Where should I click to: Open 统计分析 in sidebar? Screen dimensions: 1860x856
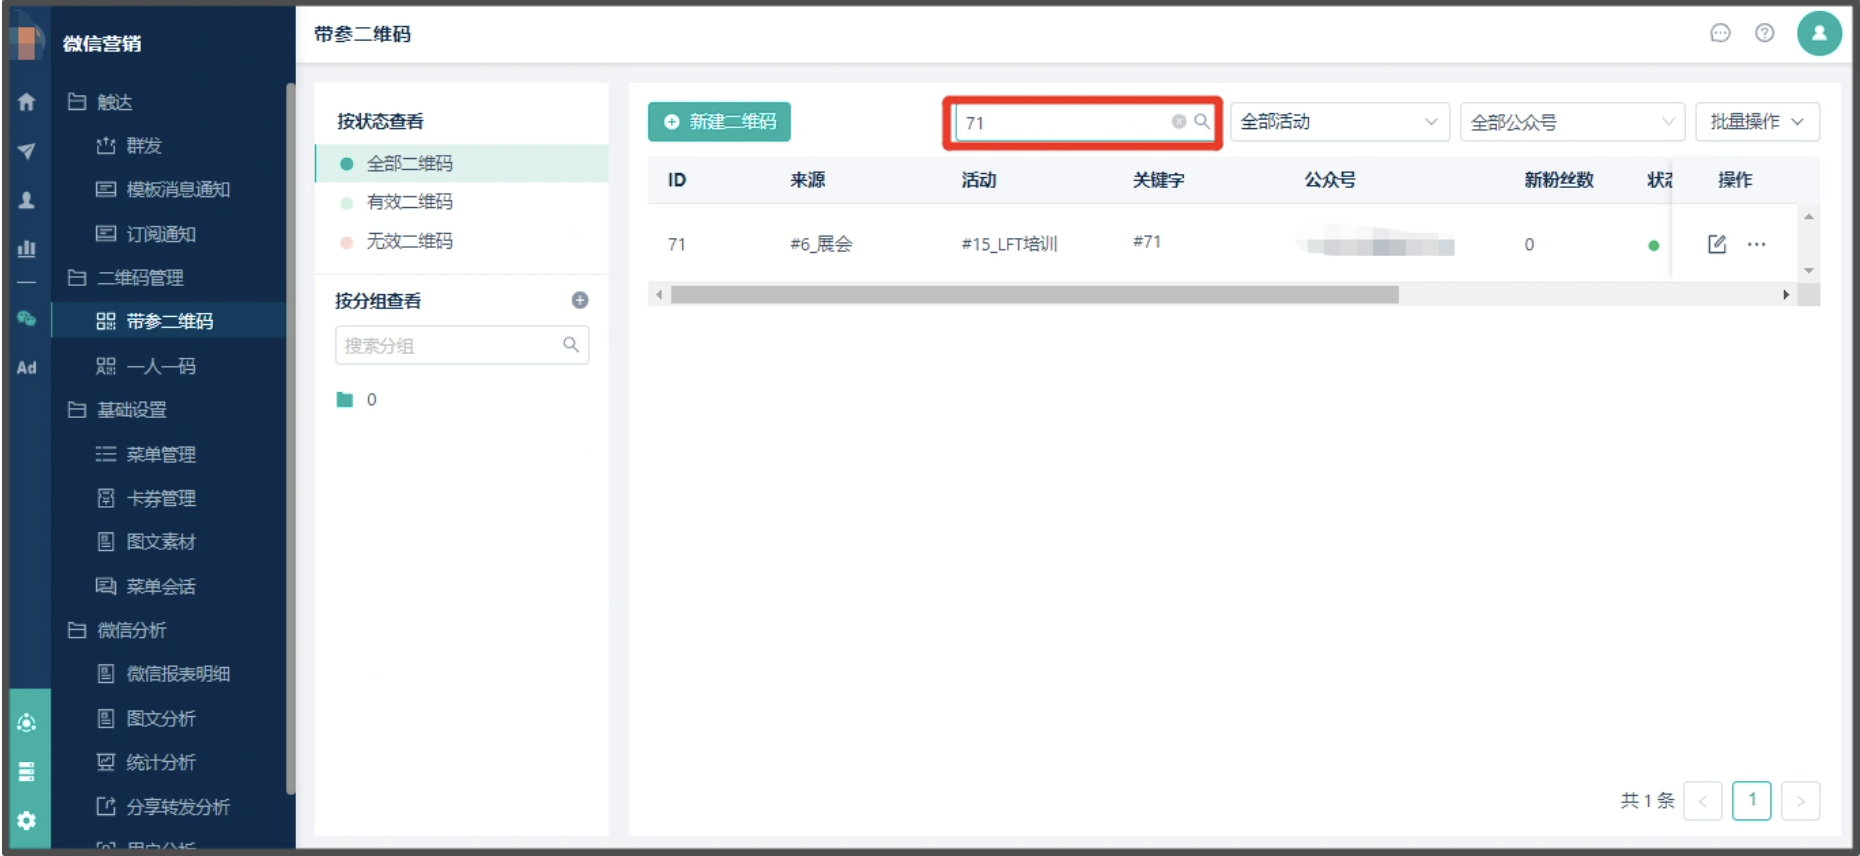tap(146, 762)
